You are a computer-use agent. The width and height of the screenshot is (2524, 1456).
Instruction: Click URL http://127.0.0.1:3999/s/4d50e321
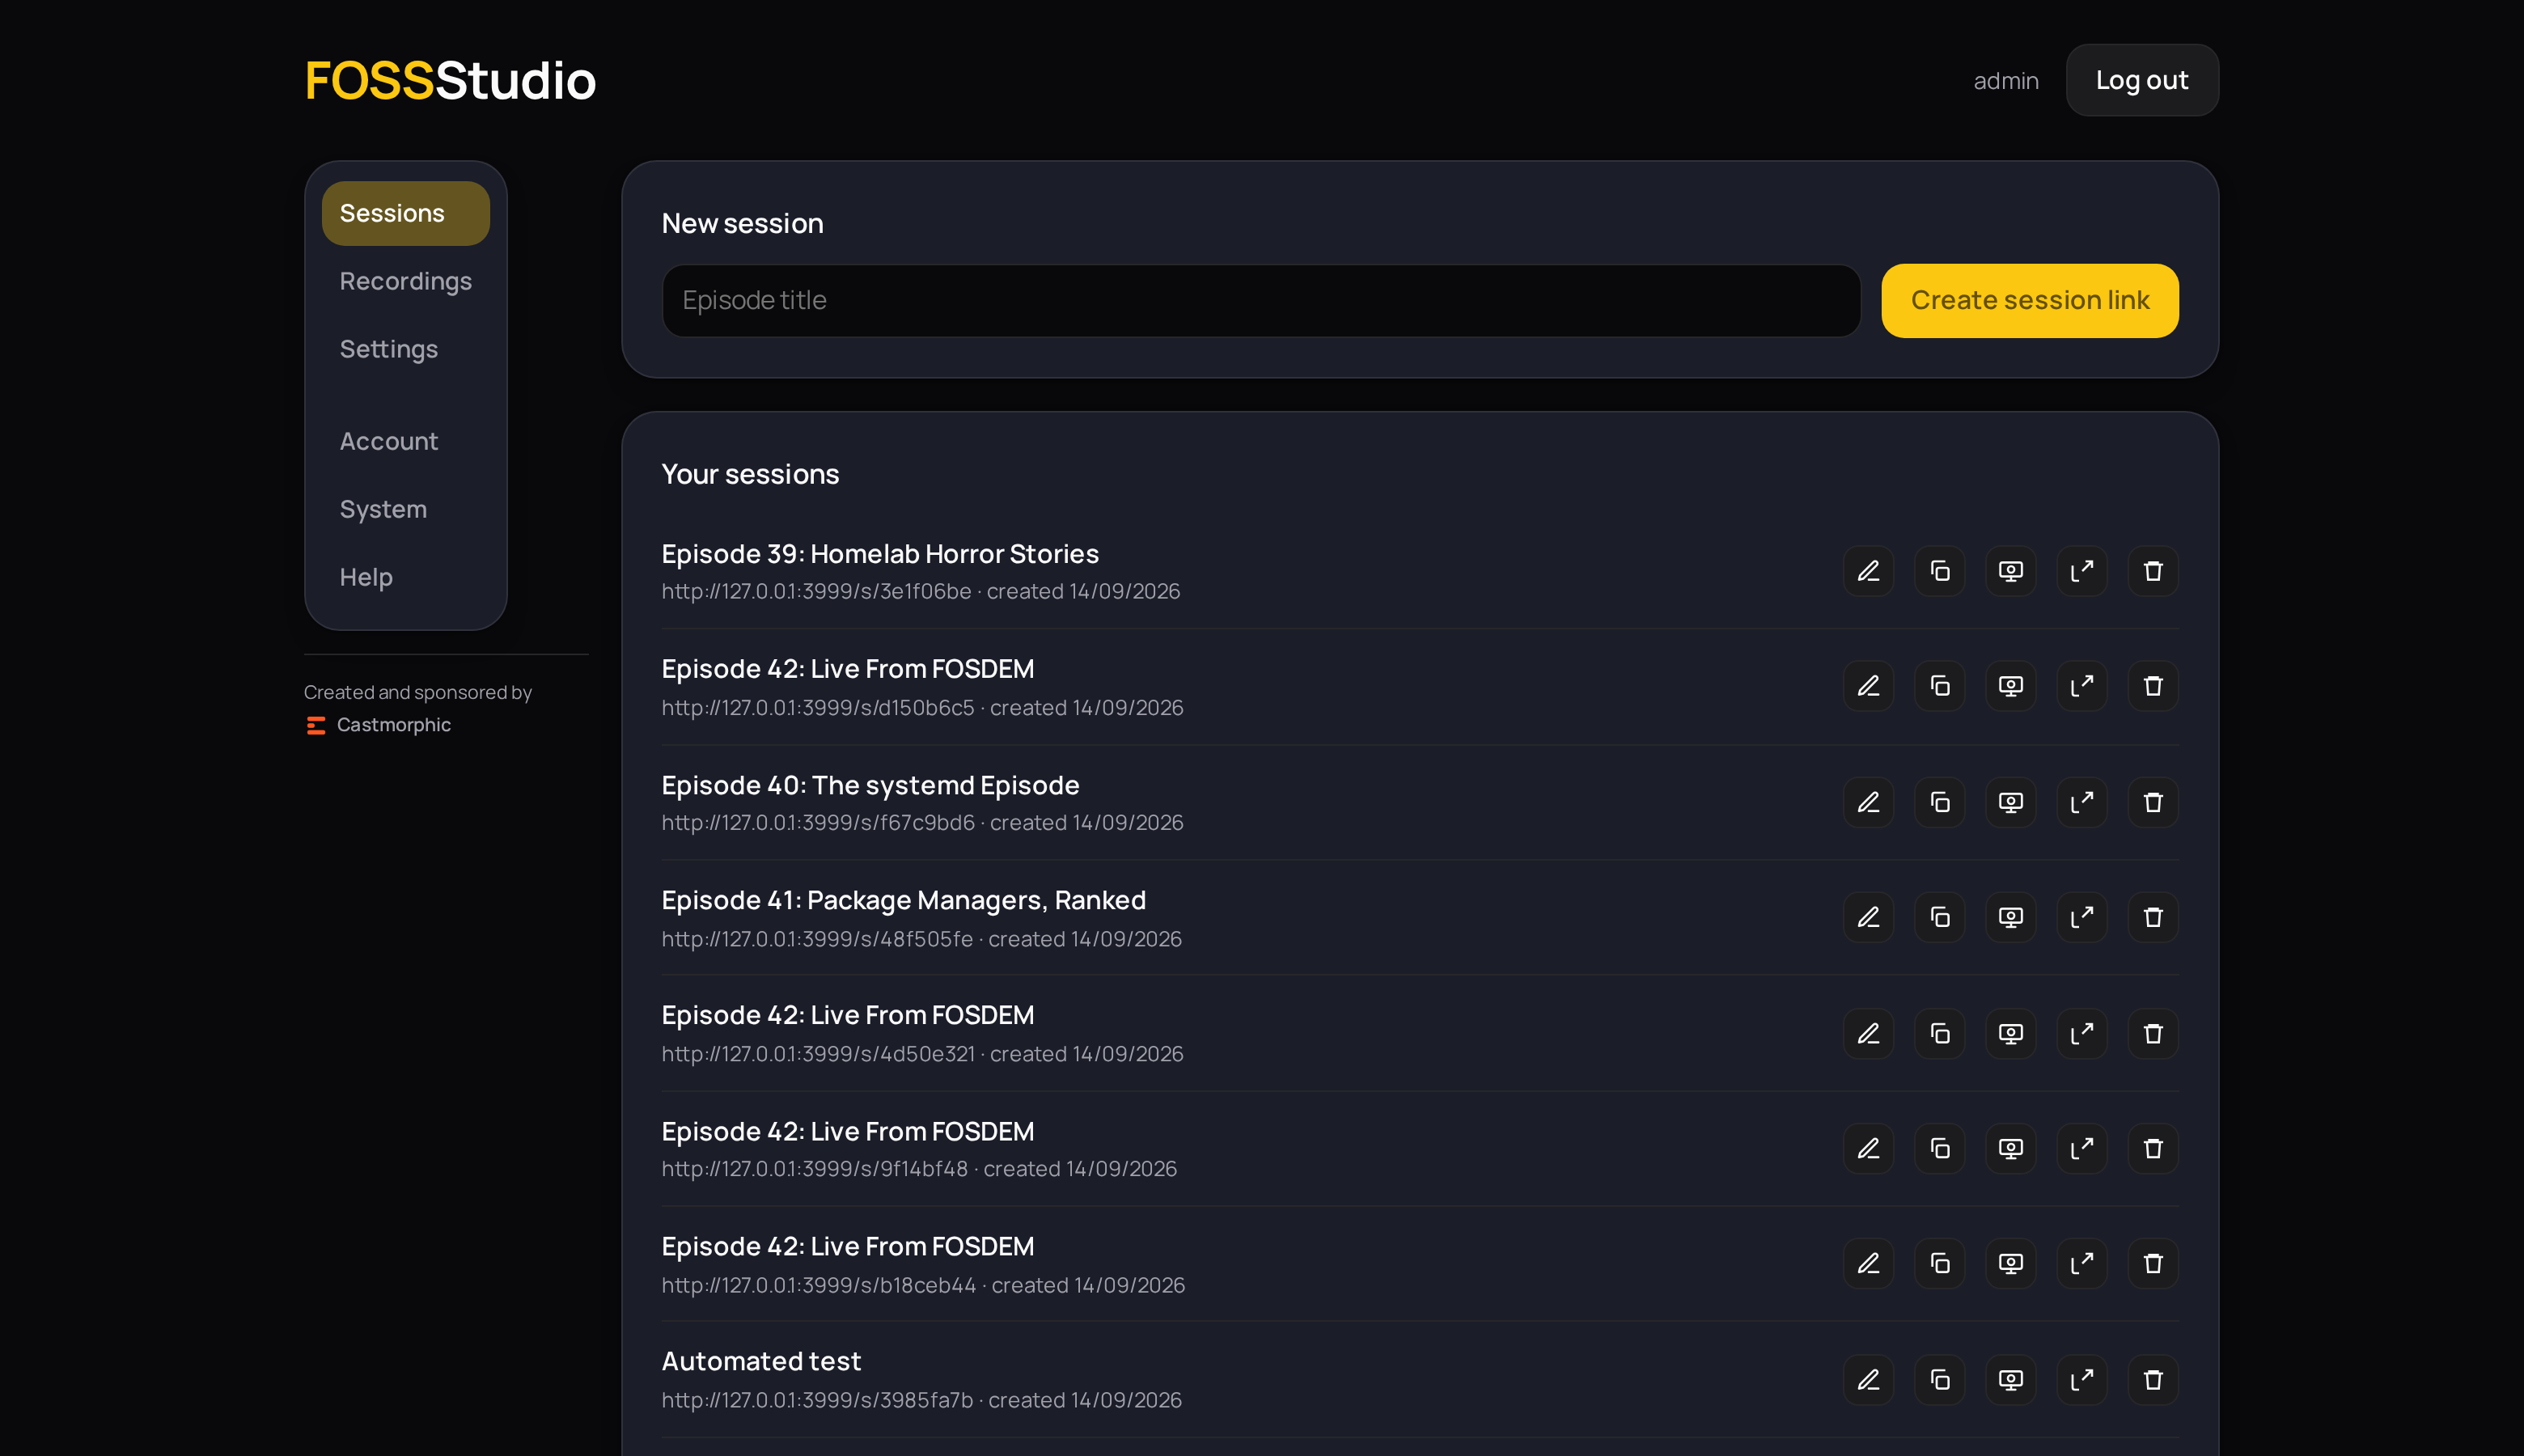817,1054
